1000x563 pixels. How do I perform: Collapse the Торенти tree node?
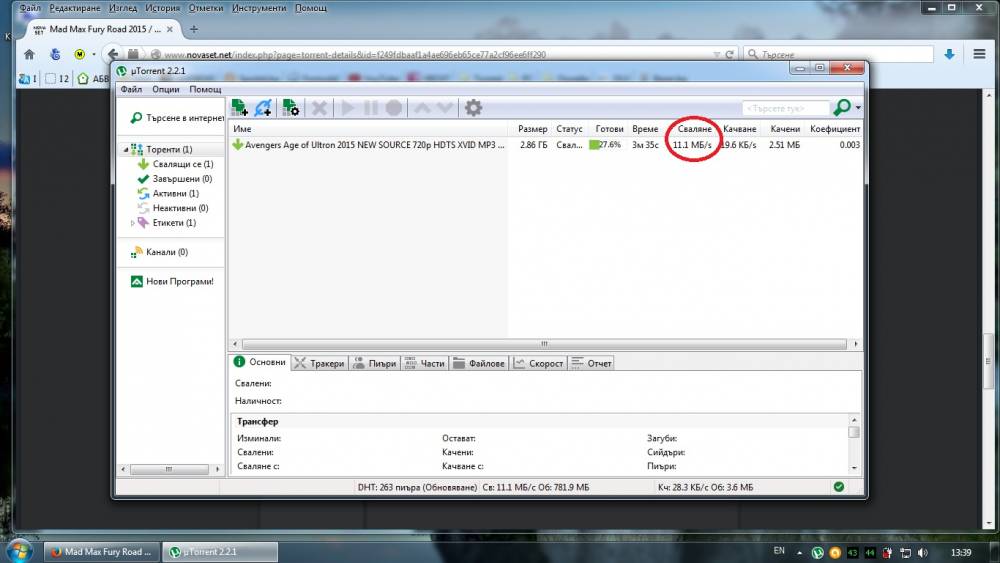pos(126,149)
